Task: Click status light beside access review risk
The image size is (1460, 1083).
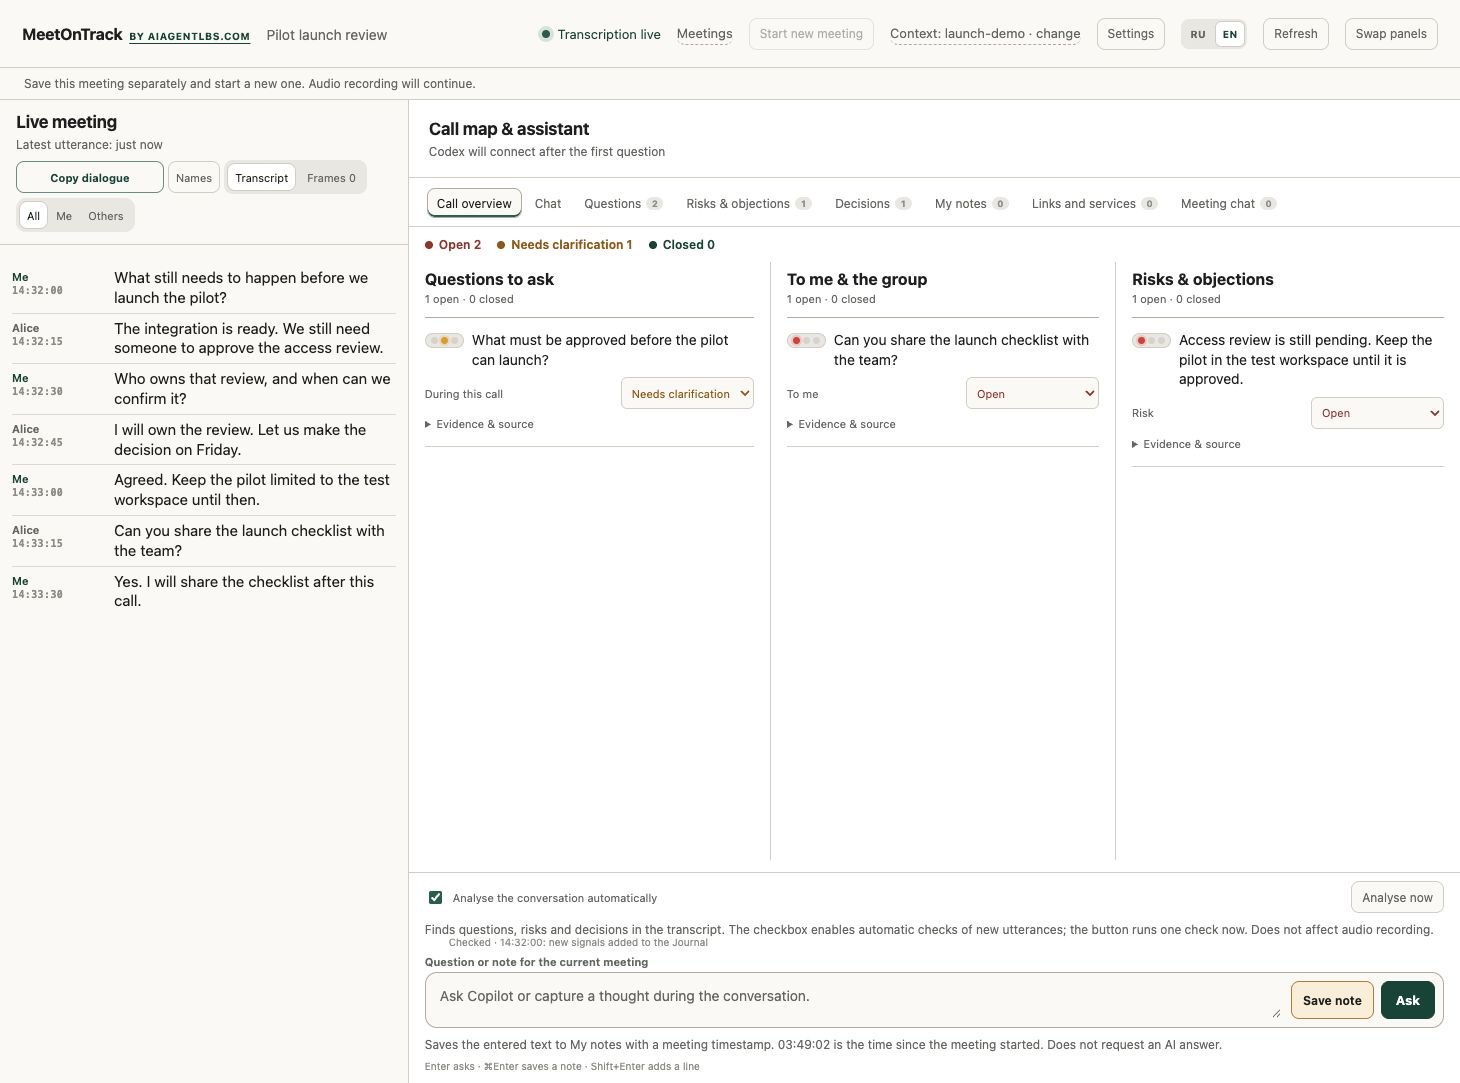Action: (x=1151, y=340)
